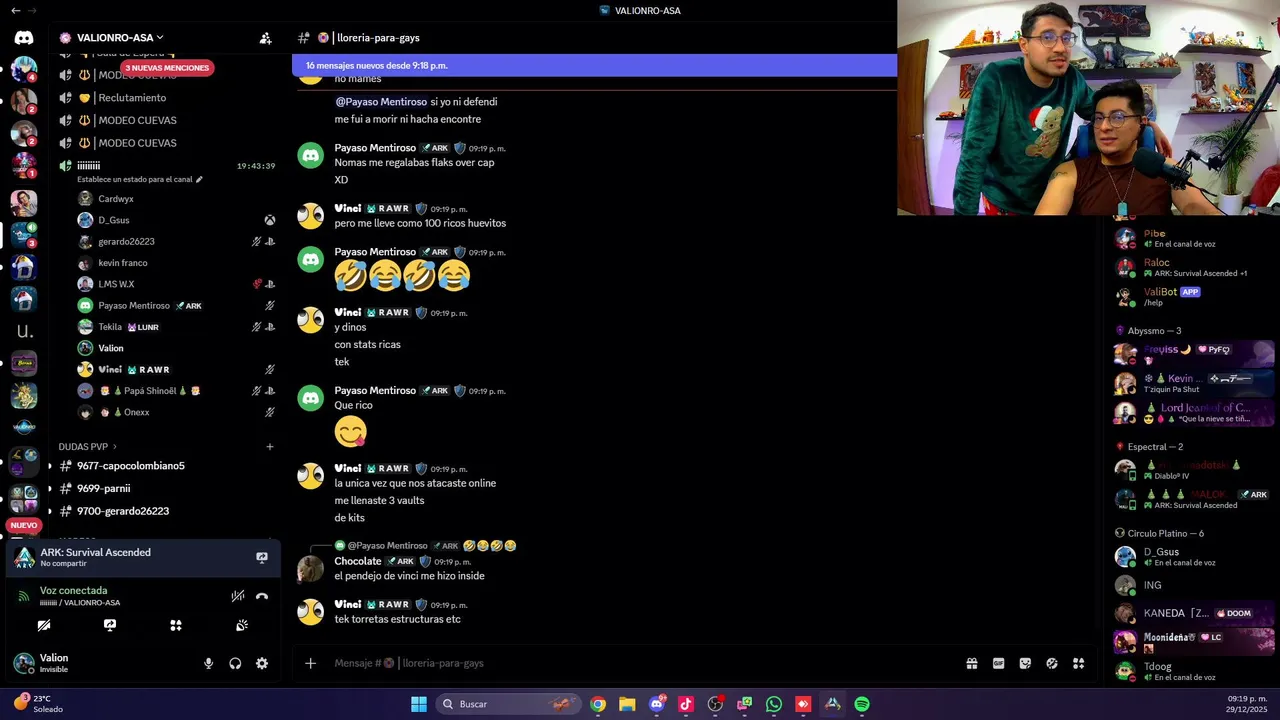Image resolution: width=1280 pixels, height=720 pixels.
Task: Select LMS W.X in voice channel
Action: point(116,284)
